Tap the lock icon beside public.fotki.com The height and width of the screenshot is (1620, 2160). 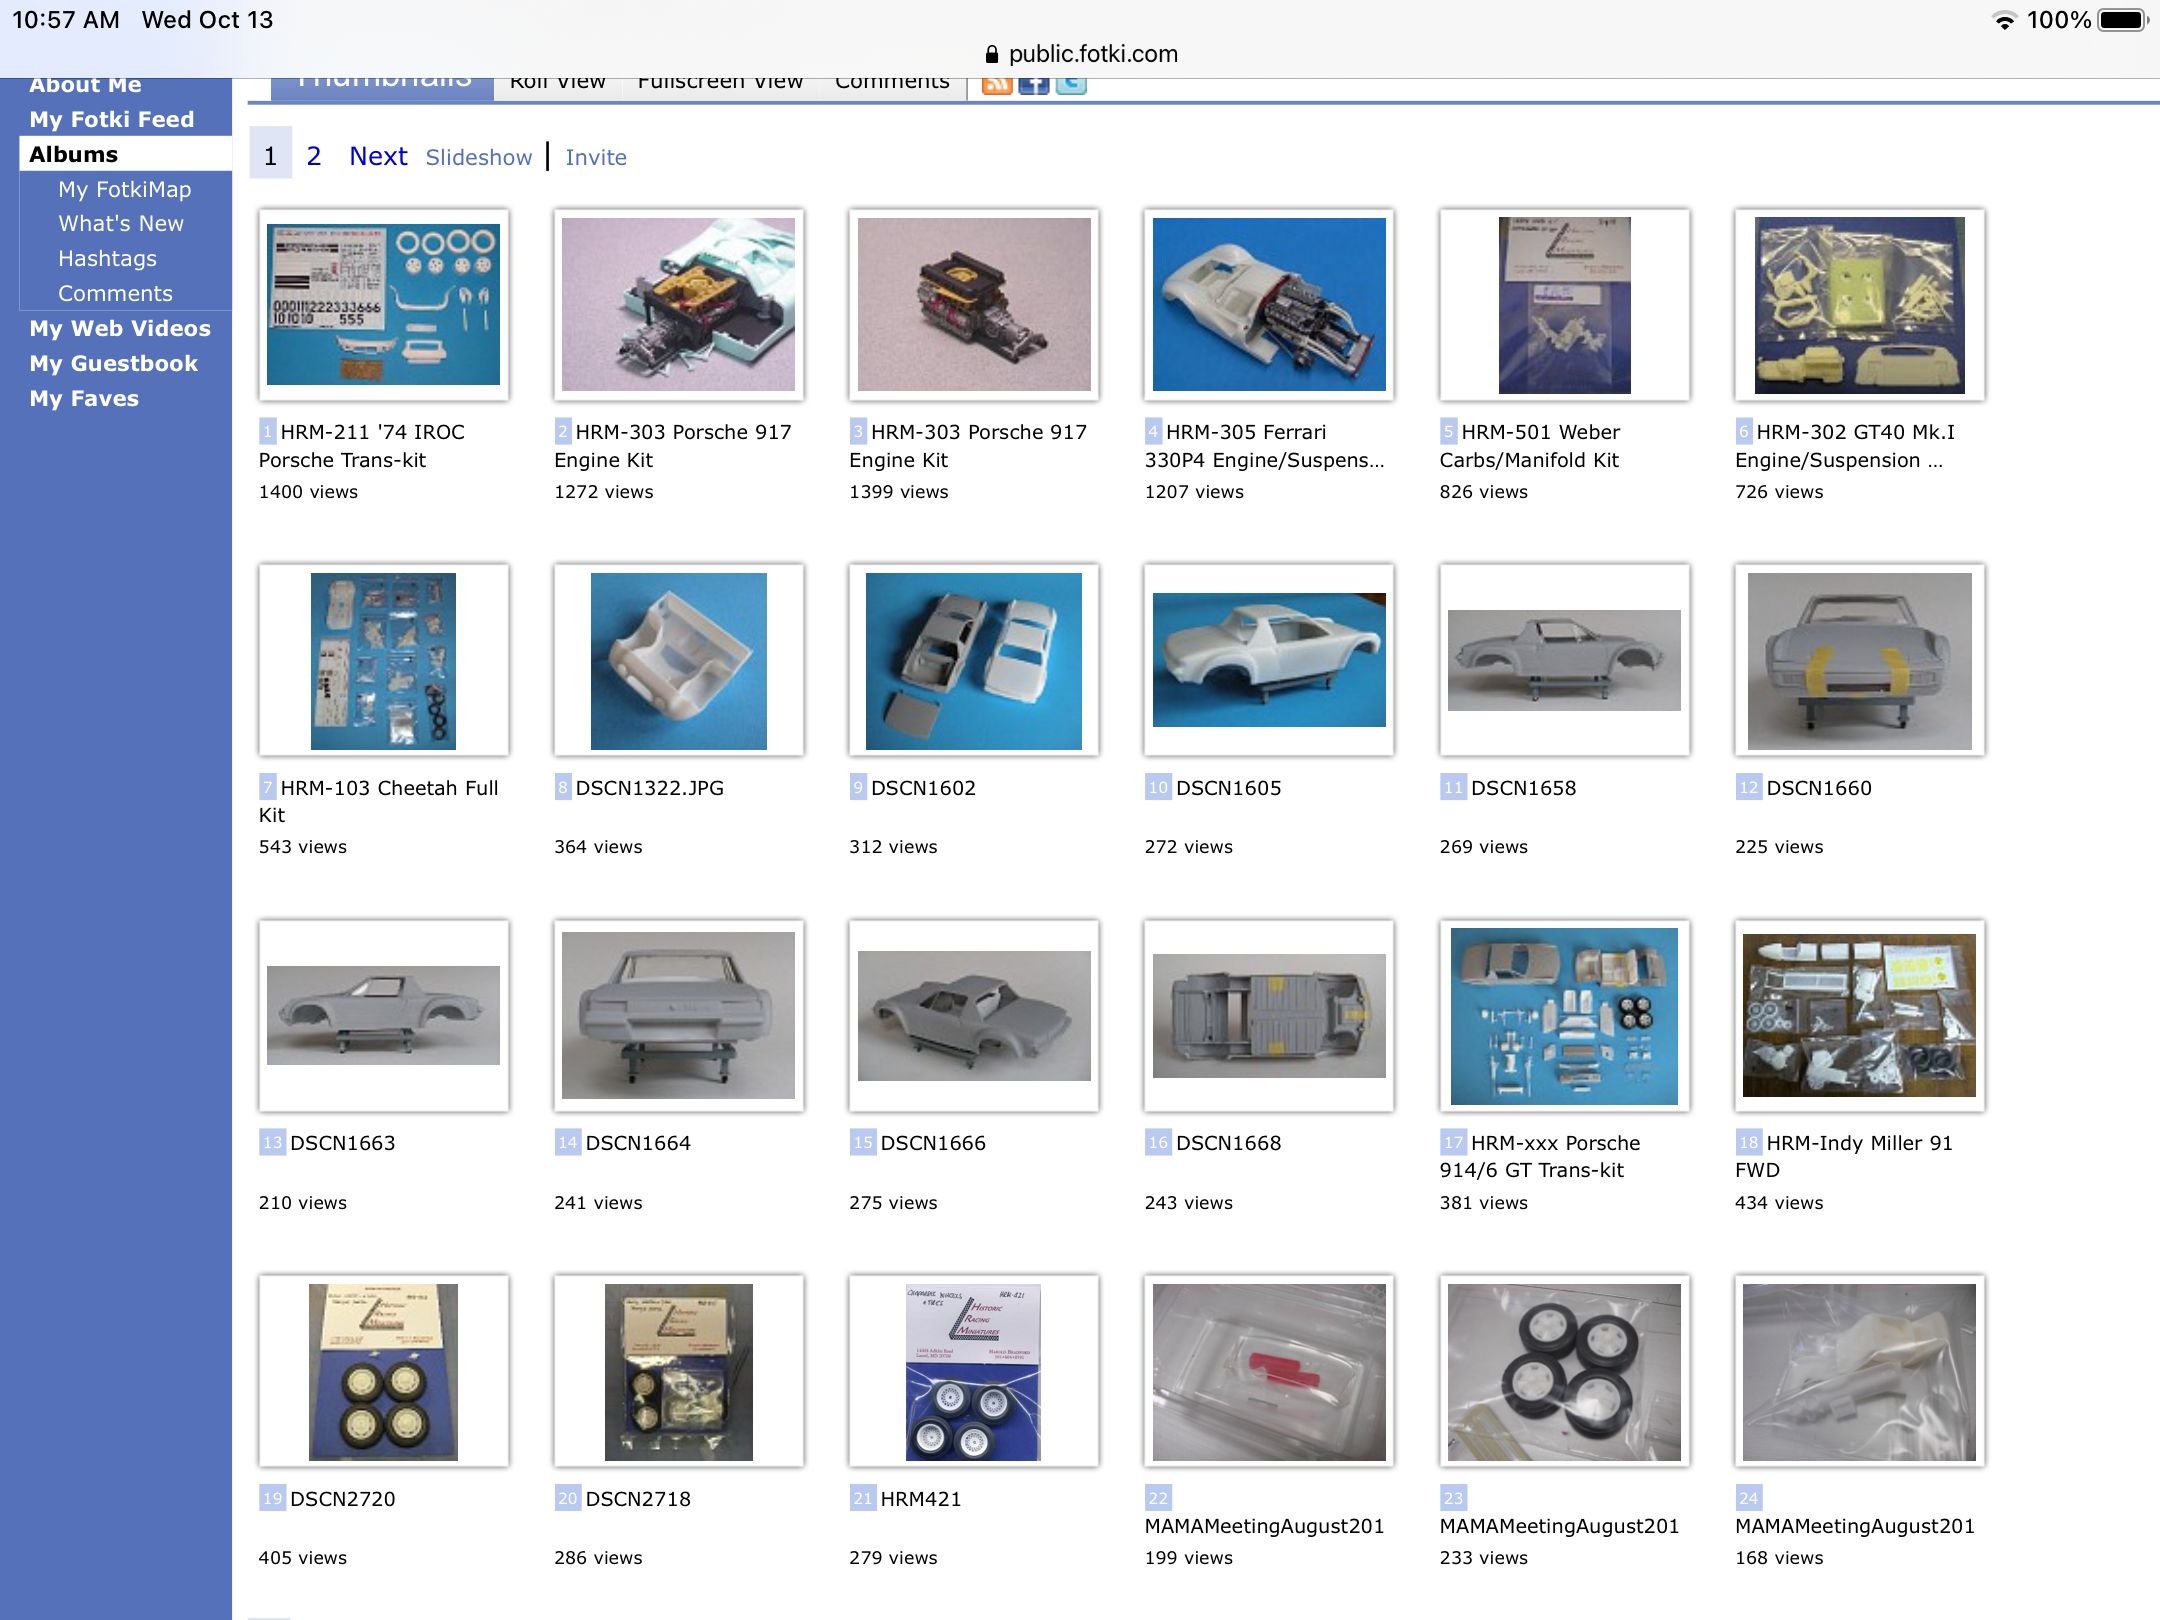tap(991, 54)
